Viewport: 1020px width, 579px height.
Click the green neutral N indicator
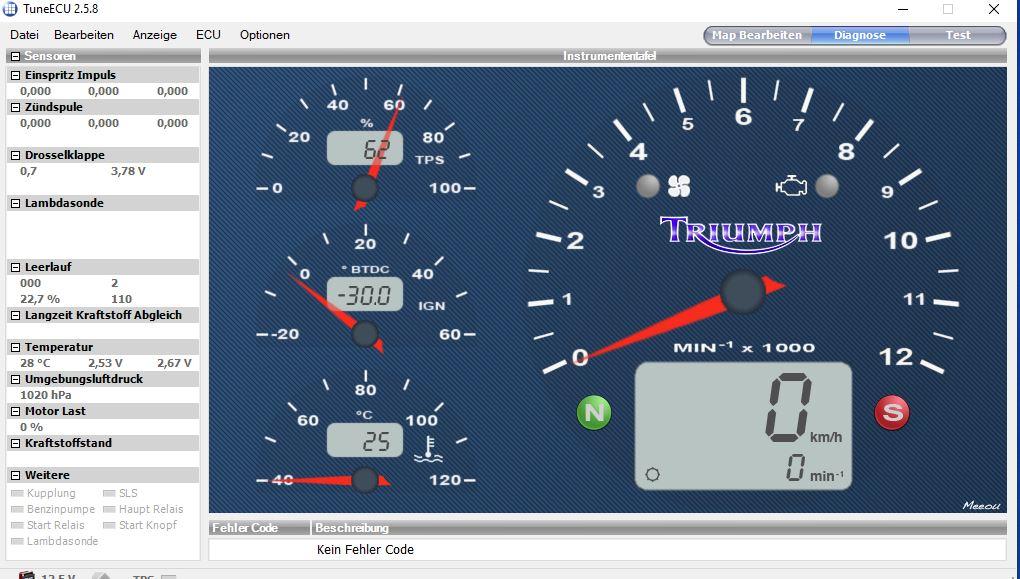tap(594, 412)
